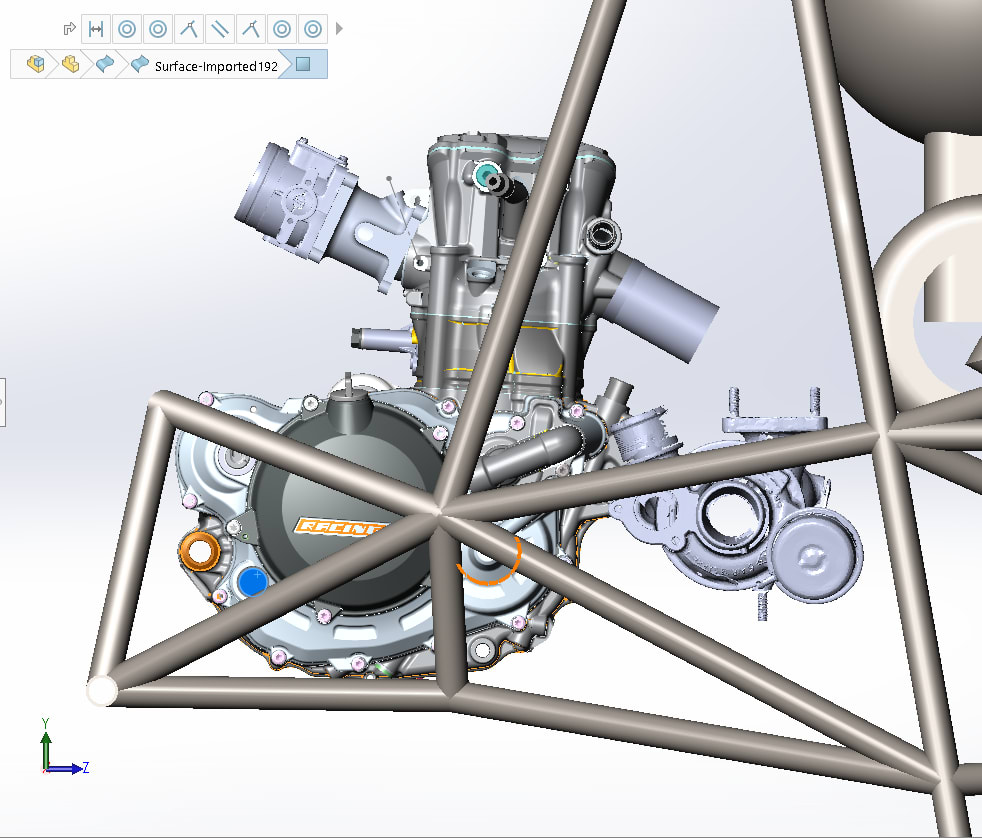Select the assembly breadcrumb icon
The width and height of the screenshot is (982, 838).
tap(36, 64)
